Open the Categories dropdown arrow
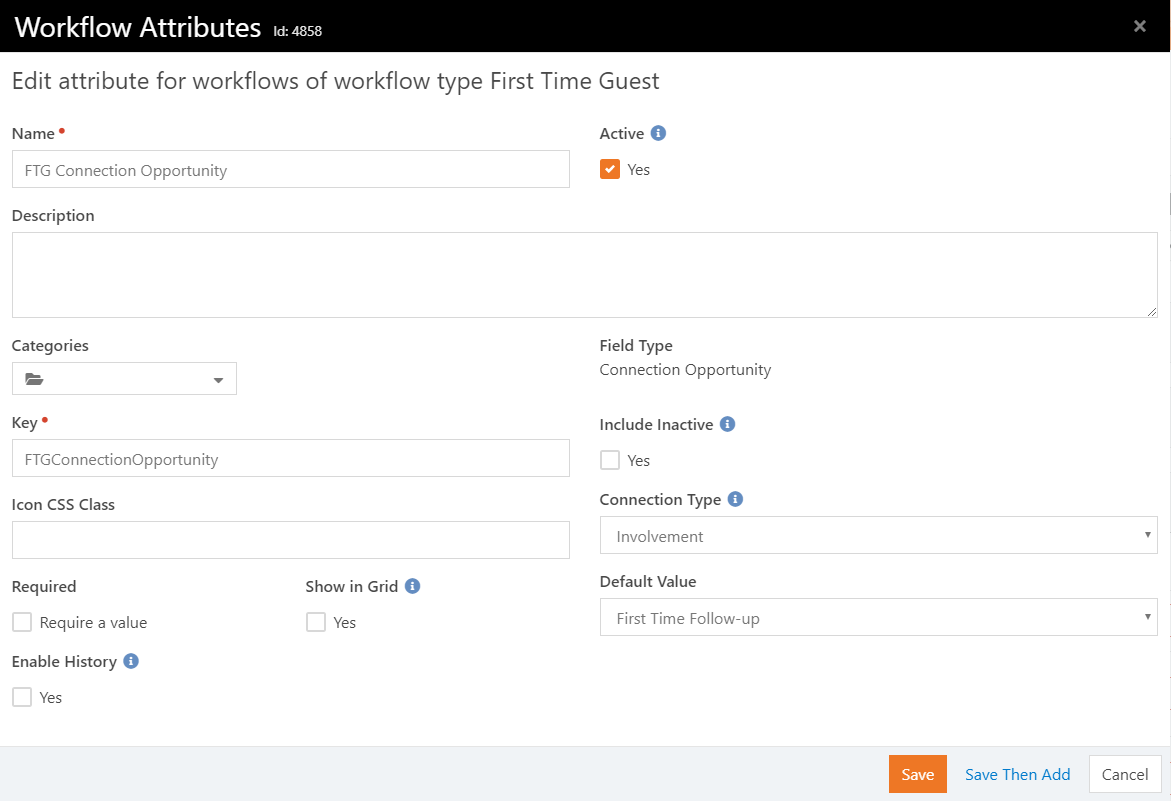 (x=218, y=380)
